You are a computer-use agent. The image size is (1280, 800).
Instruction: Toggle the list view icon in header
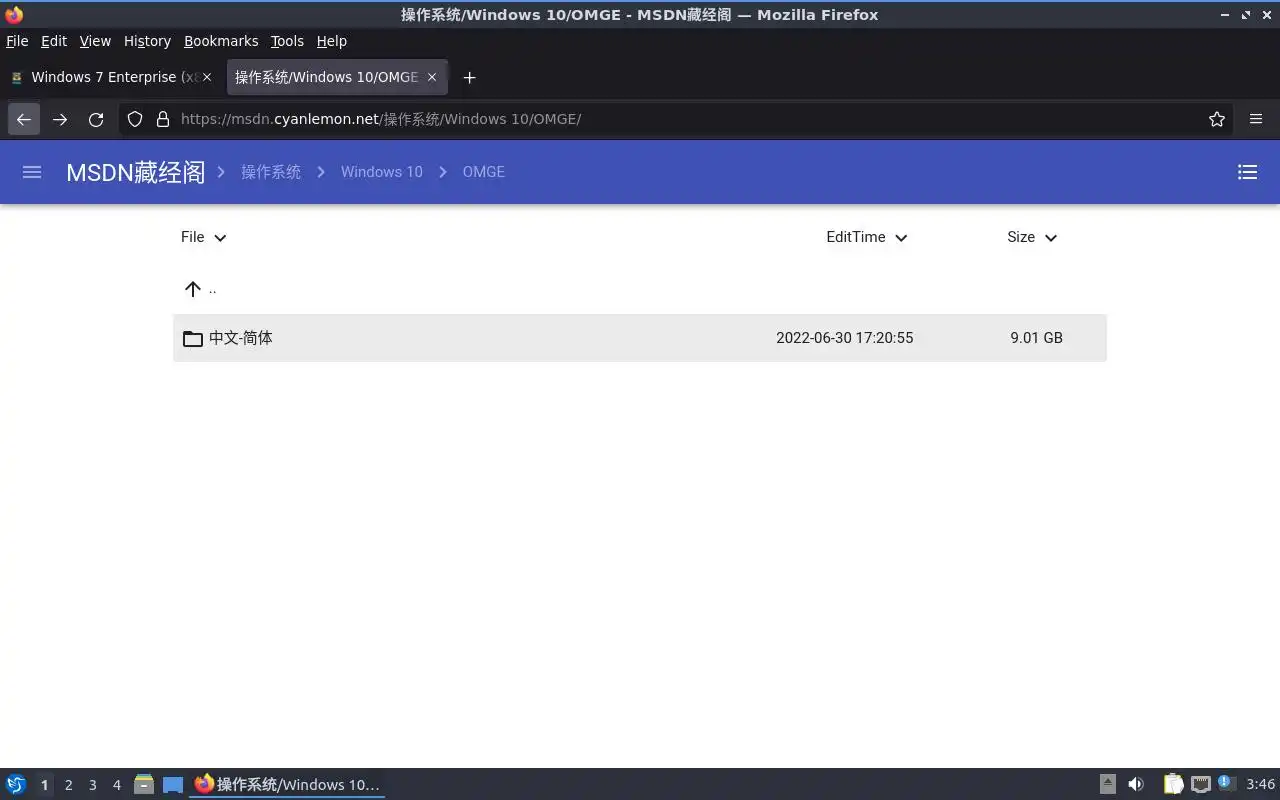[x=1247, y=172]
